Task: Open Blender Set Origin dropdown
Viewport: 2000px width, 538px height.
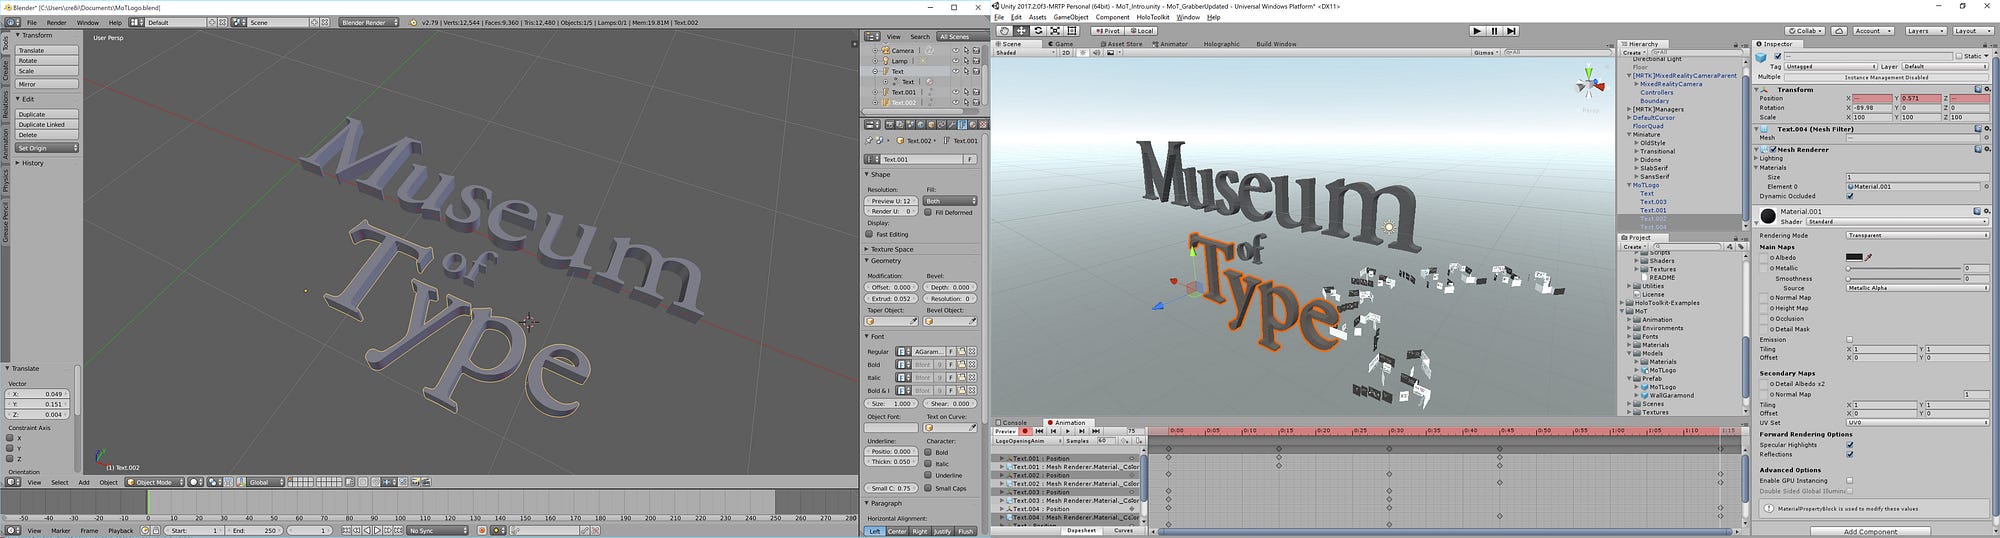Action: click(47, 148)
